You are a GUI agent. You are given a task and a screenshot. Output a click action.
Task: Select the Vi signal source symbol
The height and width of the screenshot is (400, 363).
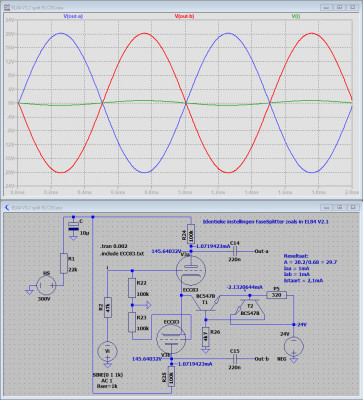[107, 352]
